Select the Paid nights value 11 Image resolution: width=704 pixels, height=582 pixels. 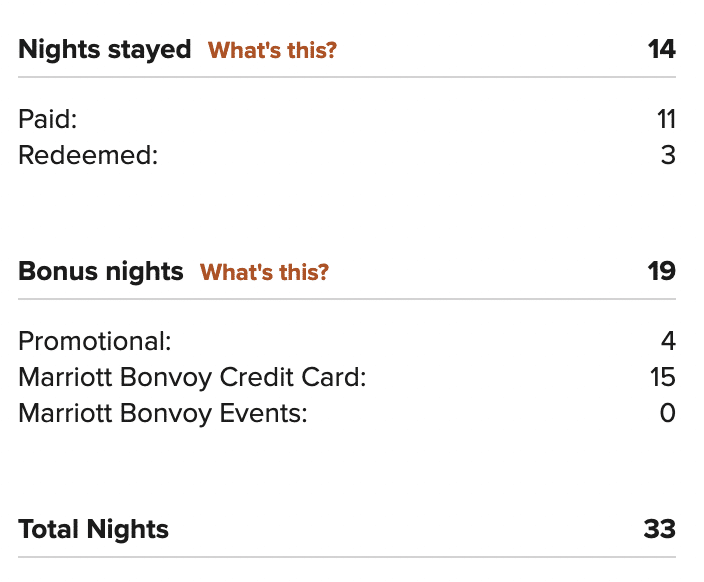tap(666, 120)
